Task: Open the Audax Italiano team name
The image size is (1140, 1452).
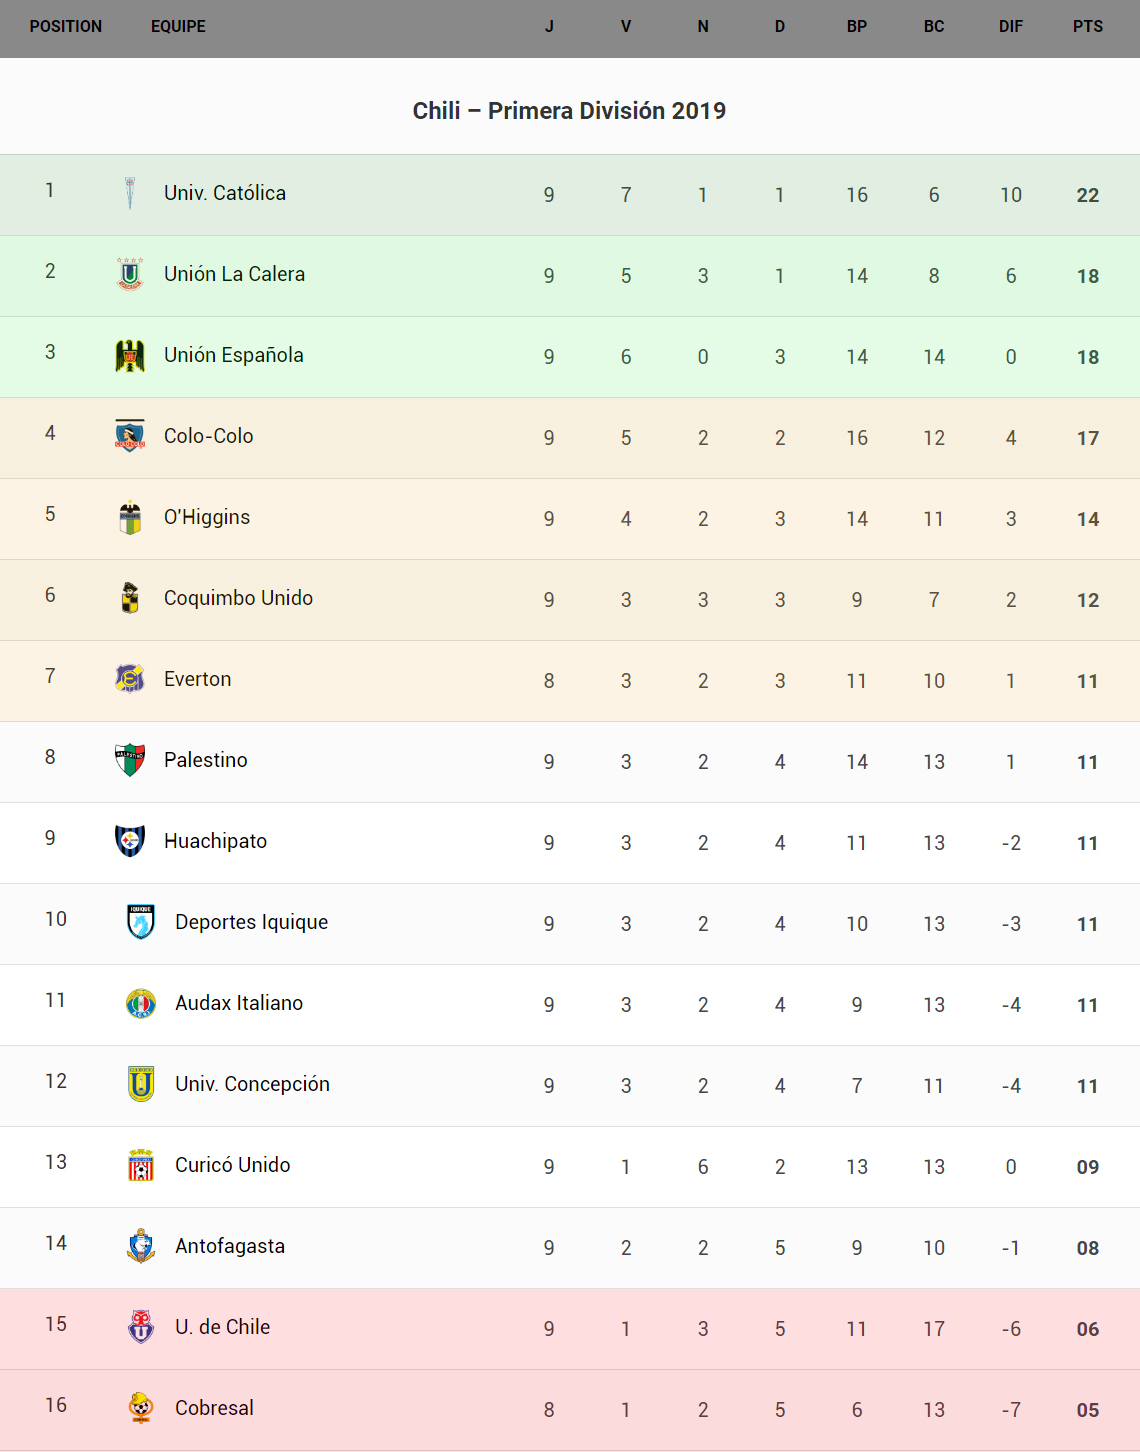Action: (x=239, y=1003)
